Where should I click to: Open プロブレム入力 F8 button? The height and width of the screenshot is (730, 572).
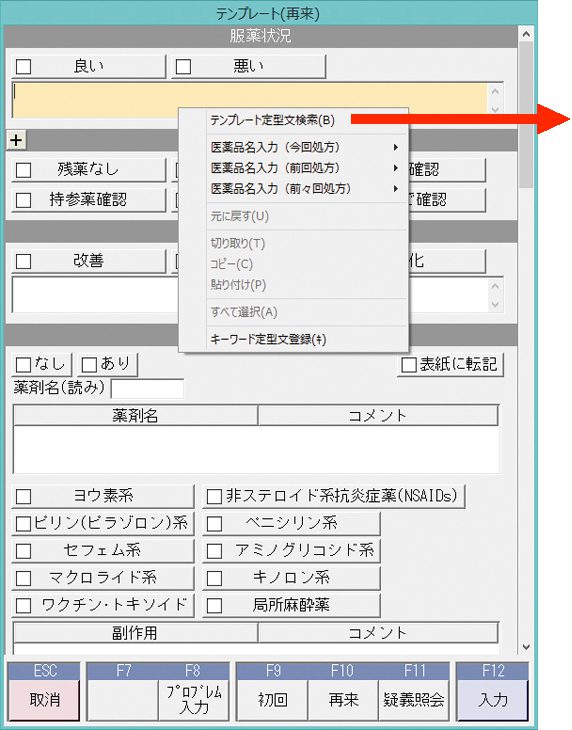tap(194, 699)
